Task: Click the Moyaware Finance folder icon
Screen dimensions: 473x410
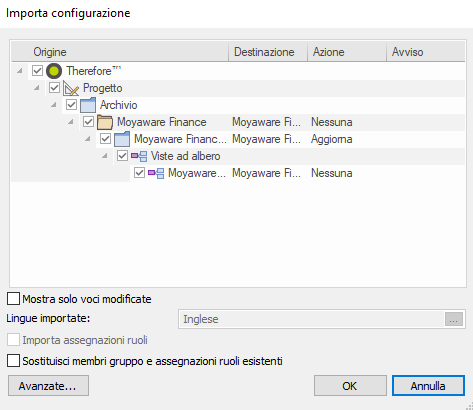Action: coord(105,122)
